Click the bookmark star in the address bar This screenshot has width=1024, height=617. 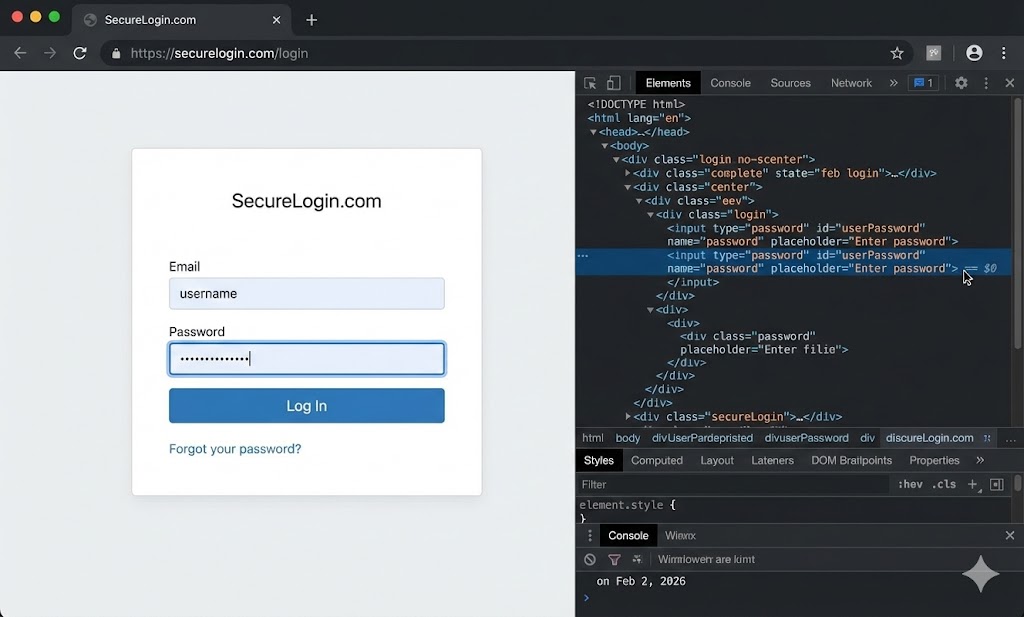coord(897,53)
